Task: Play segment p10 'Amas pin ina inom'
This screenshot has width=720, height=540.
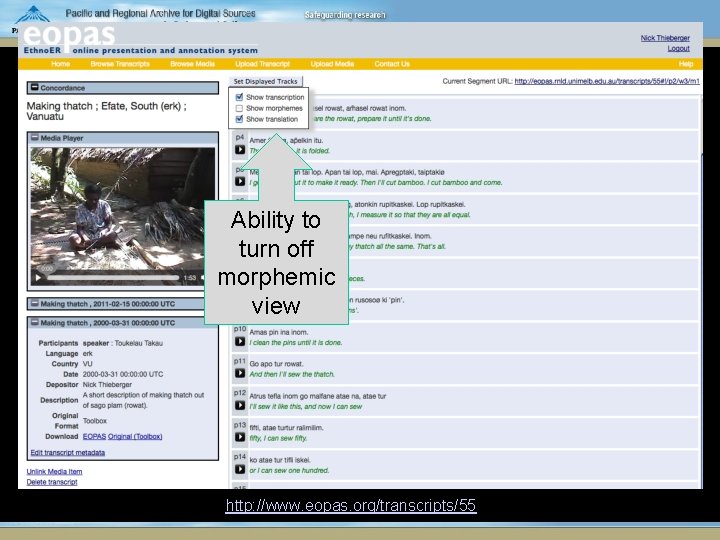Action: click(x=240, y=342)
